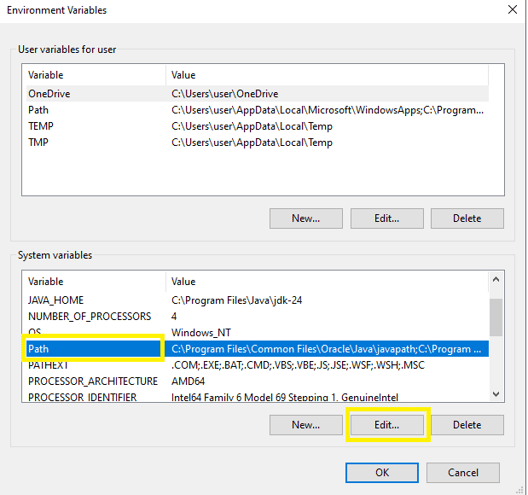
Task: Select the OS system variable row
Action: tap(257, 332)
